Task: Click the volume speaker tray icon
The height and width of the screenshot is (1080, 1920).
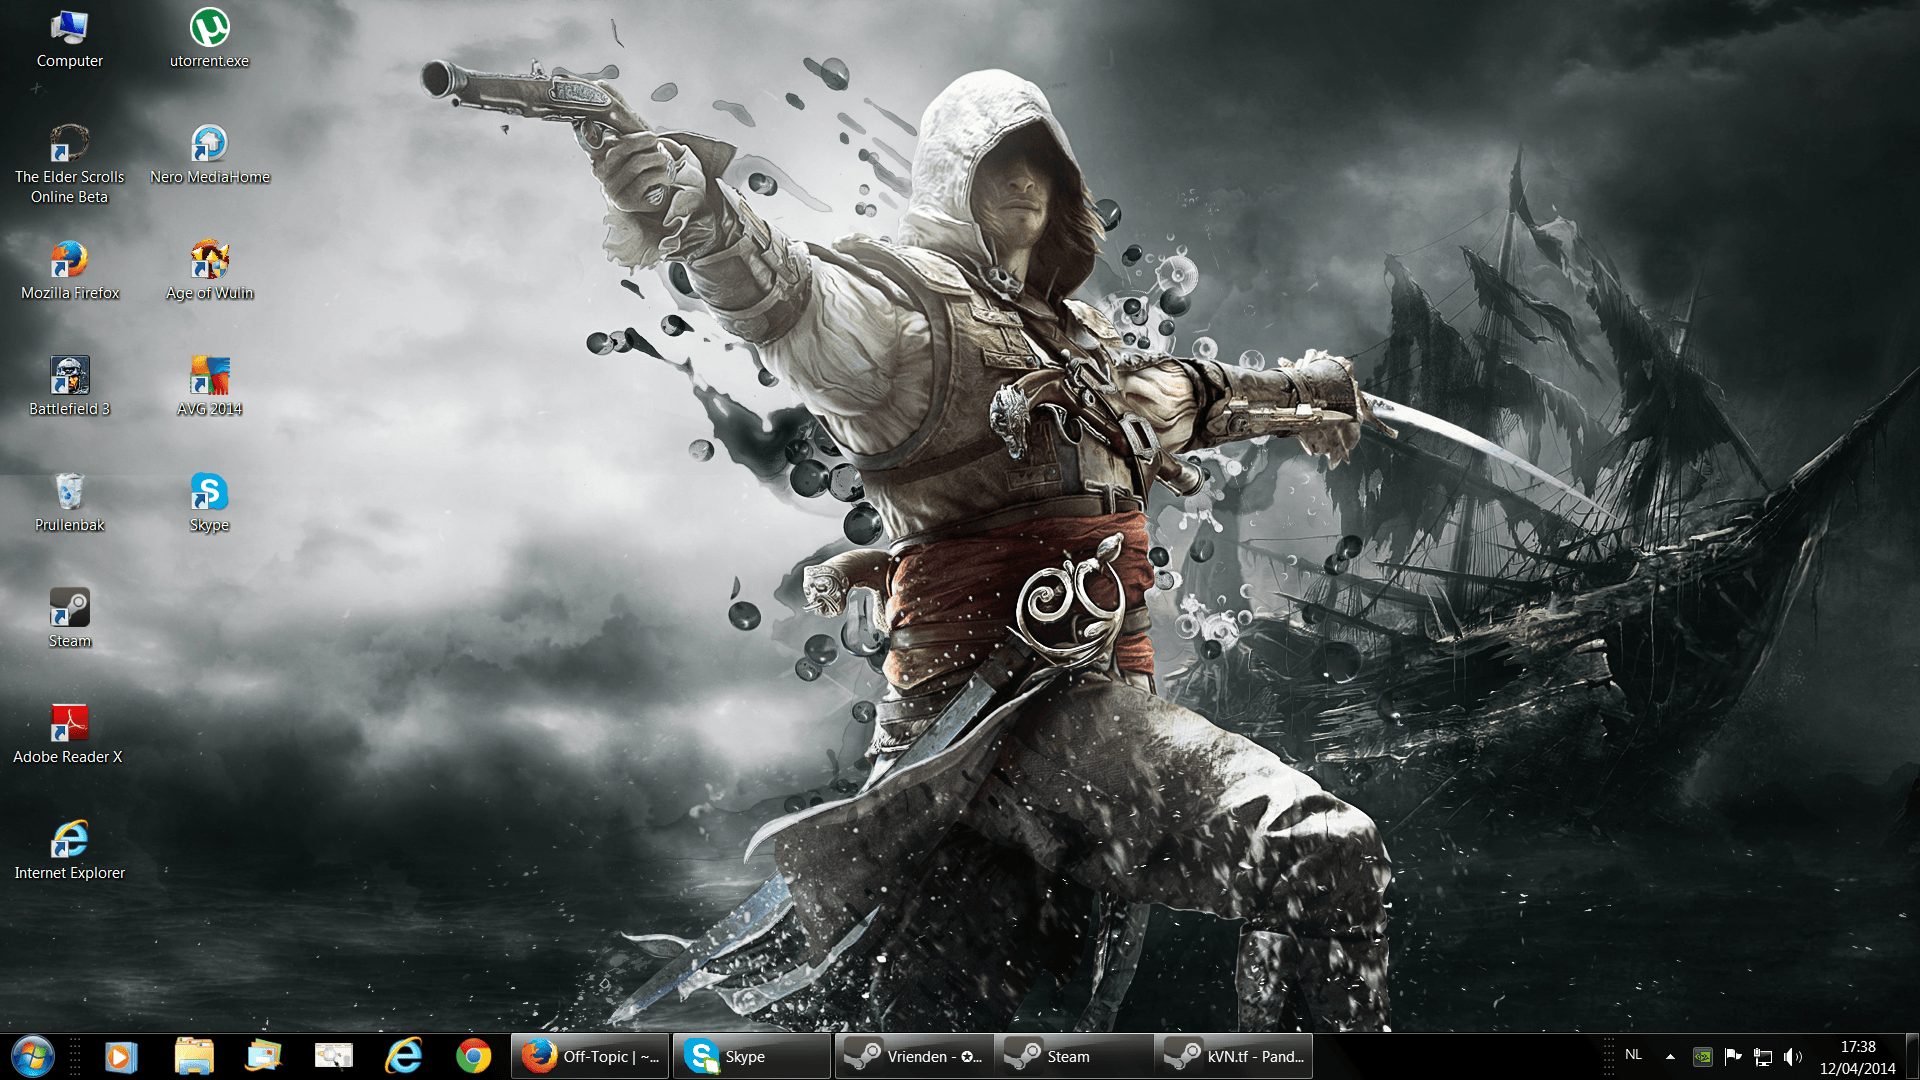Action: click(1792, 1056)
